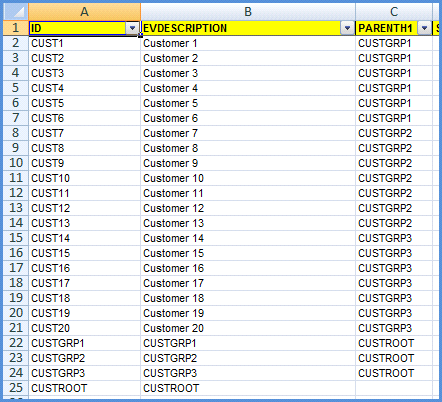Open the PARENTH1 filter dropdown
The height and width of the screenshot is (402, 442).
pyautogui.click(x=424, y=28)
